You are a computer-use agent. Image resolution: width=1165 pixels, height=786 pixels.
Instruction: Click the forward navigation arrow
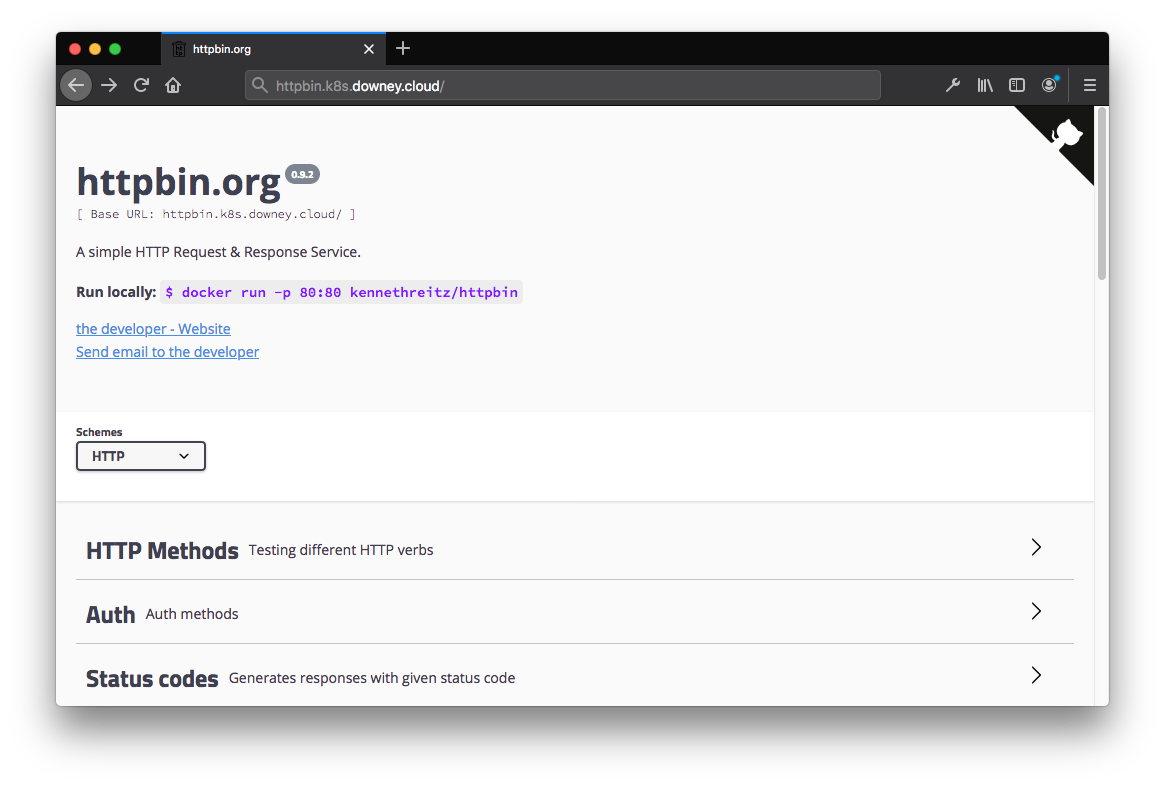click(109, 85)
